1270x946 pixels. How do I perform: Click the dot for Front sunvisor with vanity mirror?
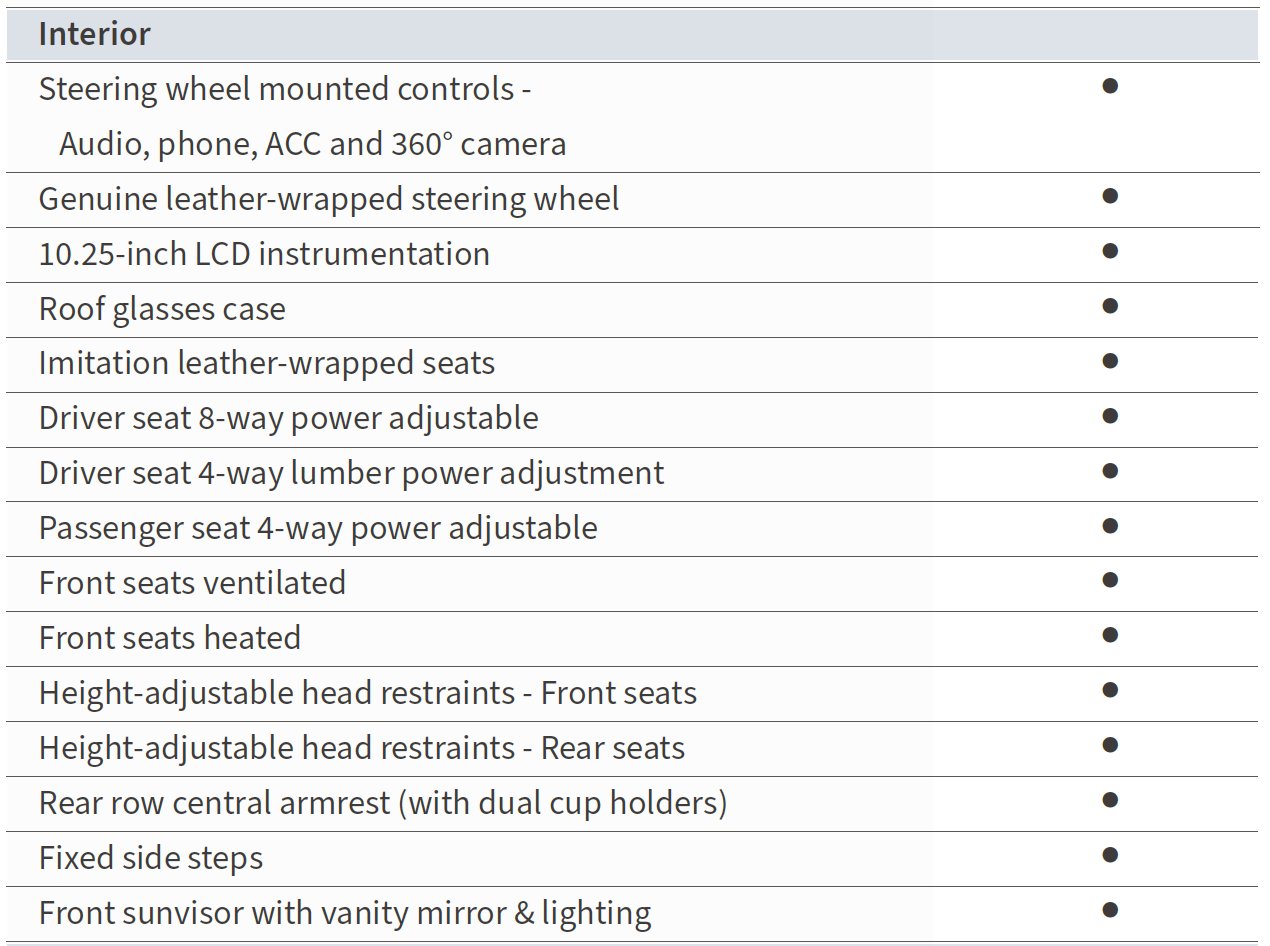click(x=1109, y=910)
